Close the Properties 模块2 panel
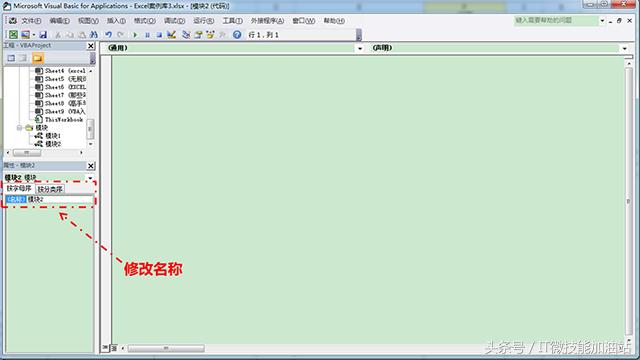This screenshot has height=360, width=640. [91, 166]
